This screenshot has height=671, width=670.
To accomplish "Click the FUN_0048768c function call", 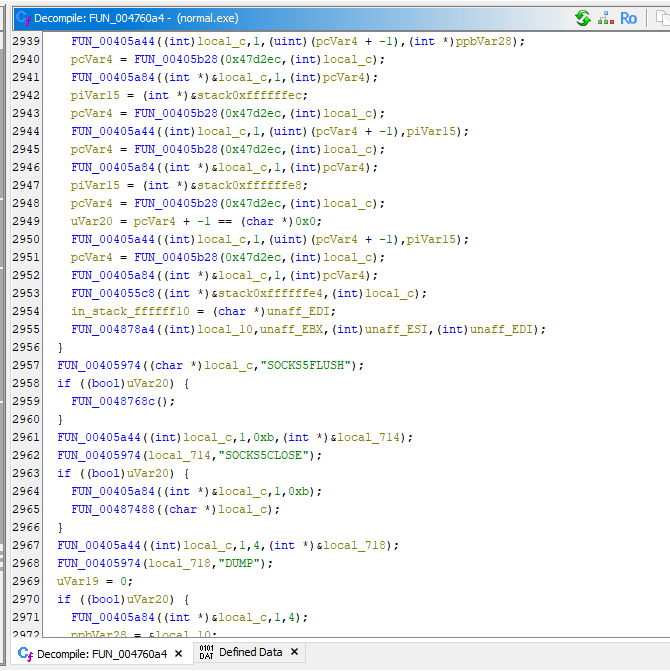I will (x=114, y=401).
